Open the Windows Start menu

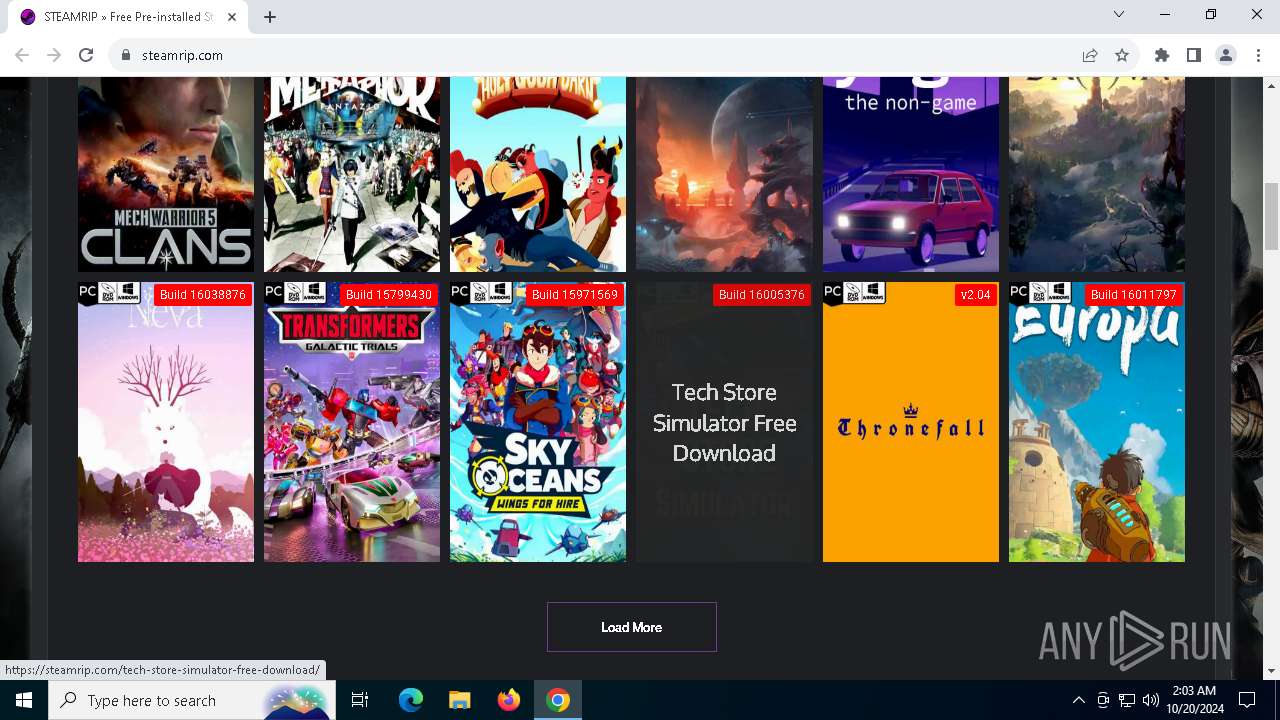[x=24, y=700]
